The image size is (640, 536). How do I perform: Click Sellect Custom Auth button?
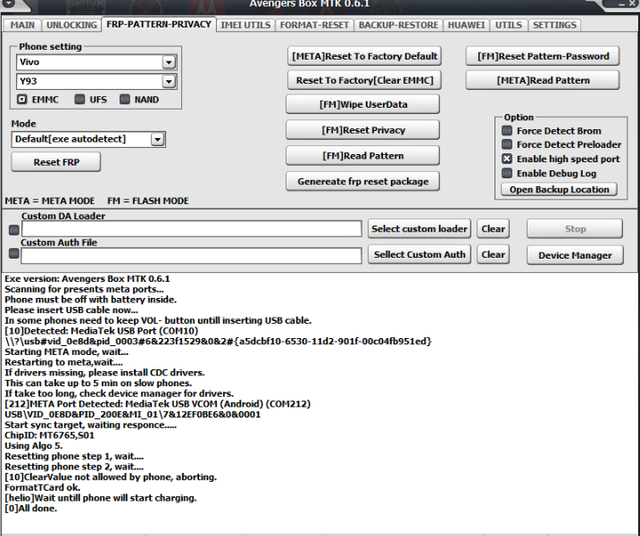[x=419, y=254]
